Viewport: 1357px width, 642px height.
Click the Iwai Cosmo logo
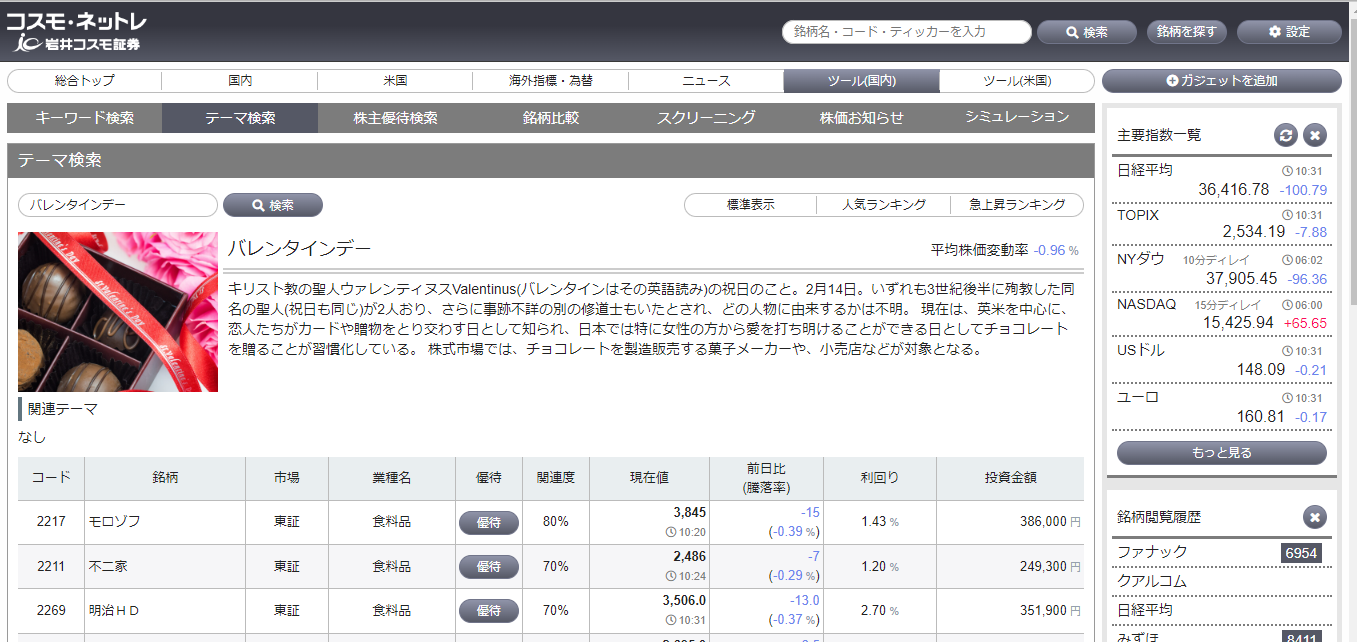point(77,32)
